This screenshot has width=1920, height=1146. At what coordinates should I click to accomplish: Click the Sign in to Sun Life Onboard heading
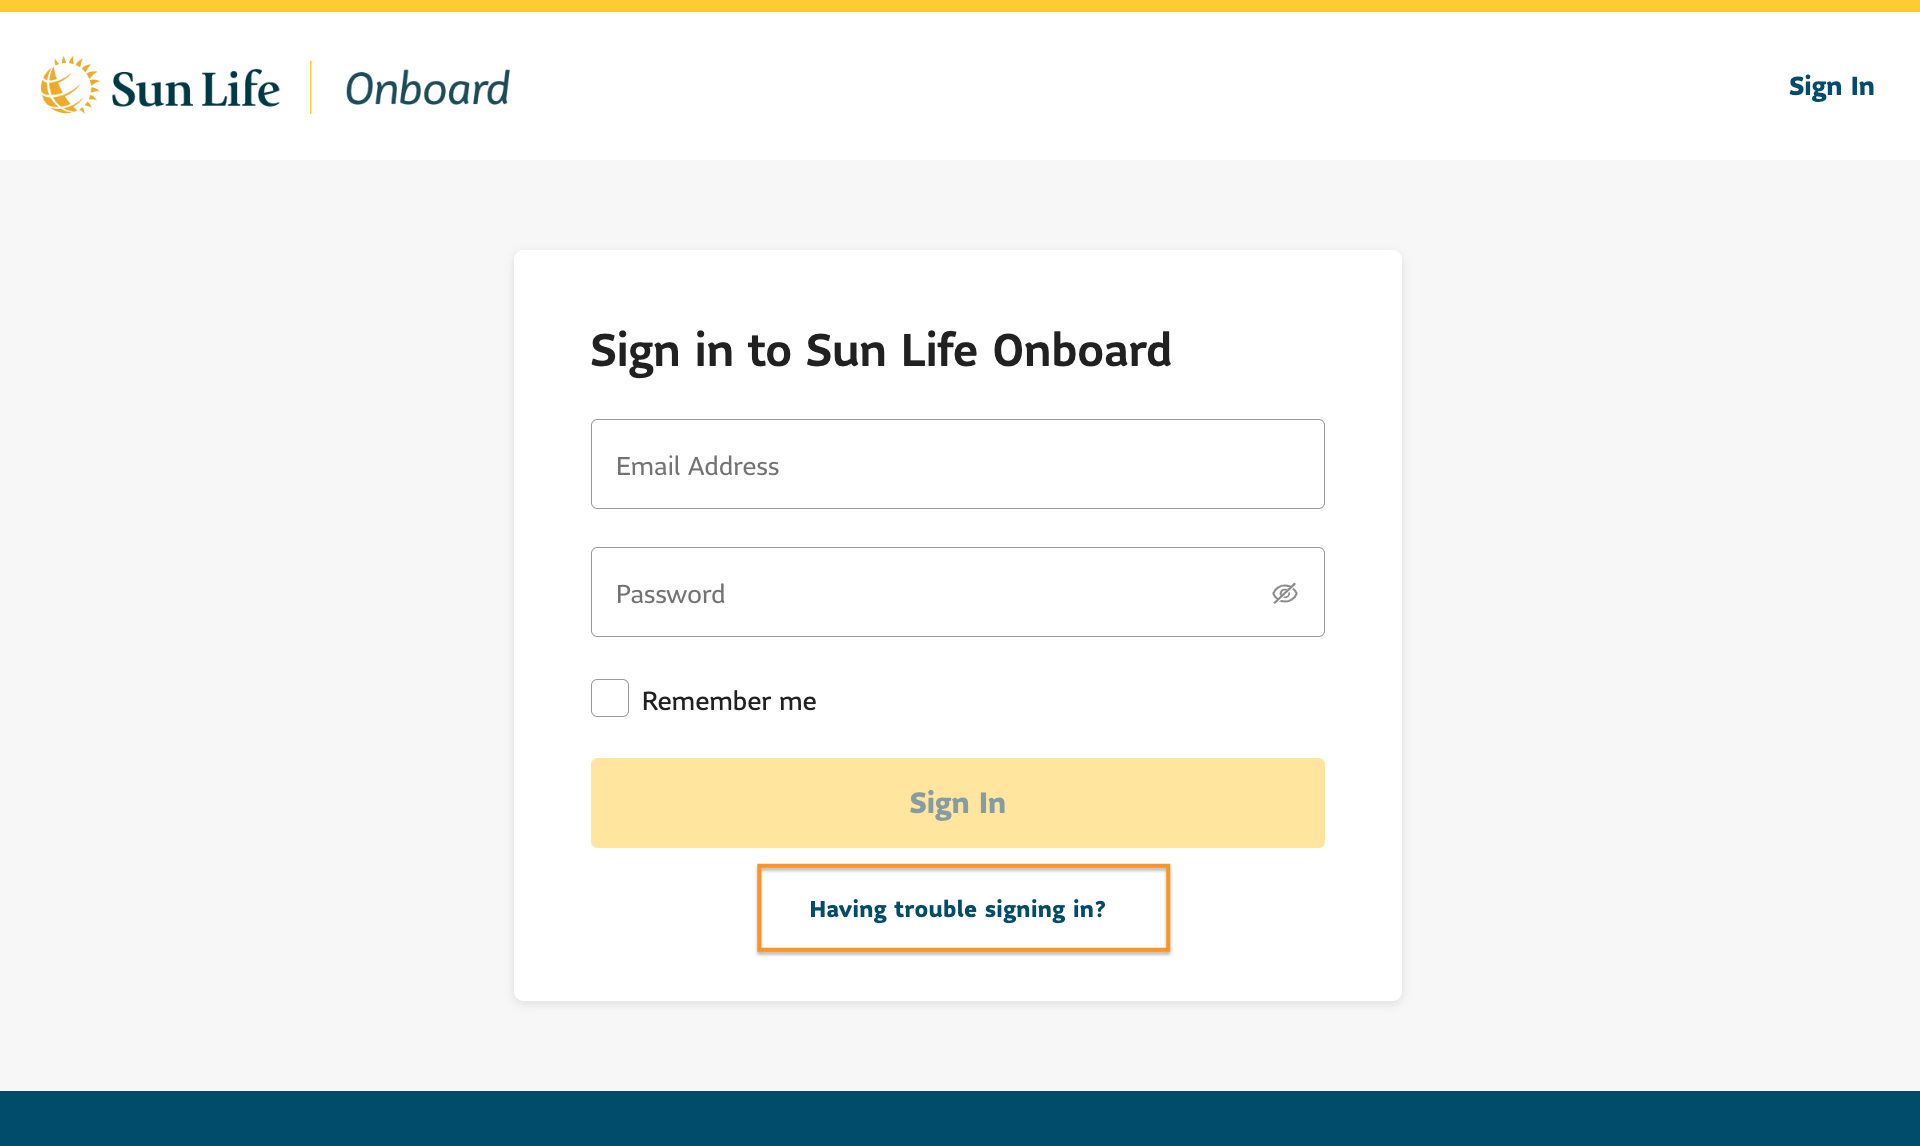click(x=880, y=350)
